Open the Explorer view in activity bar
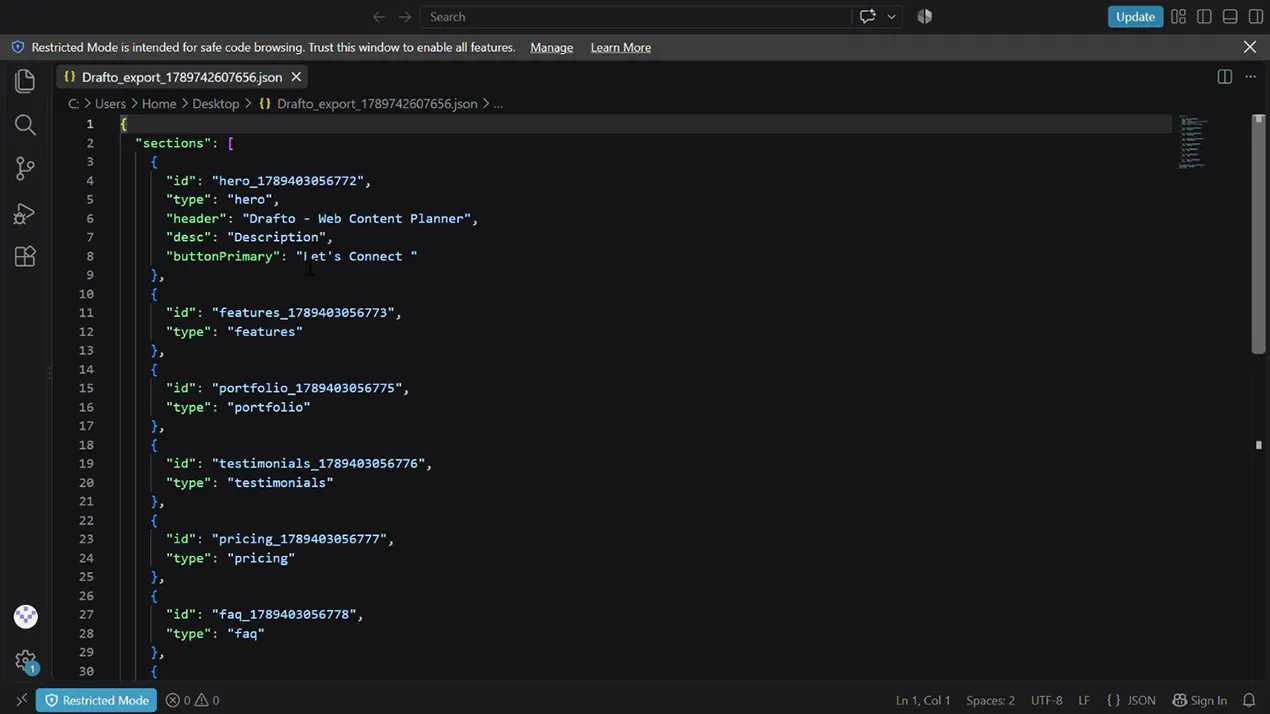This screenshot has height=714, width=1270. click(x=25, y=81)
